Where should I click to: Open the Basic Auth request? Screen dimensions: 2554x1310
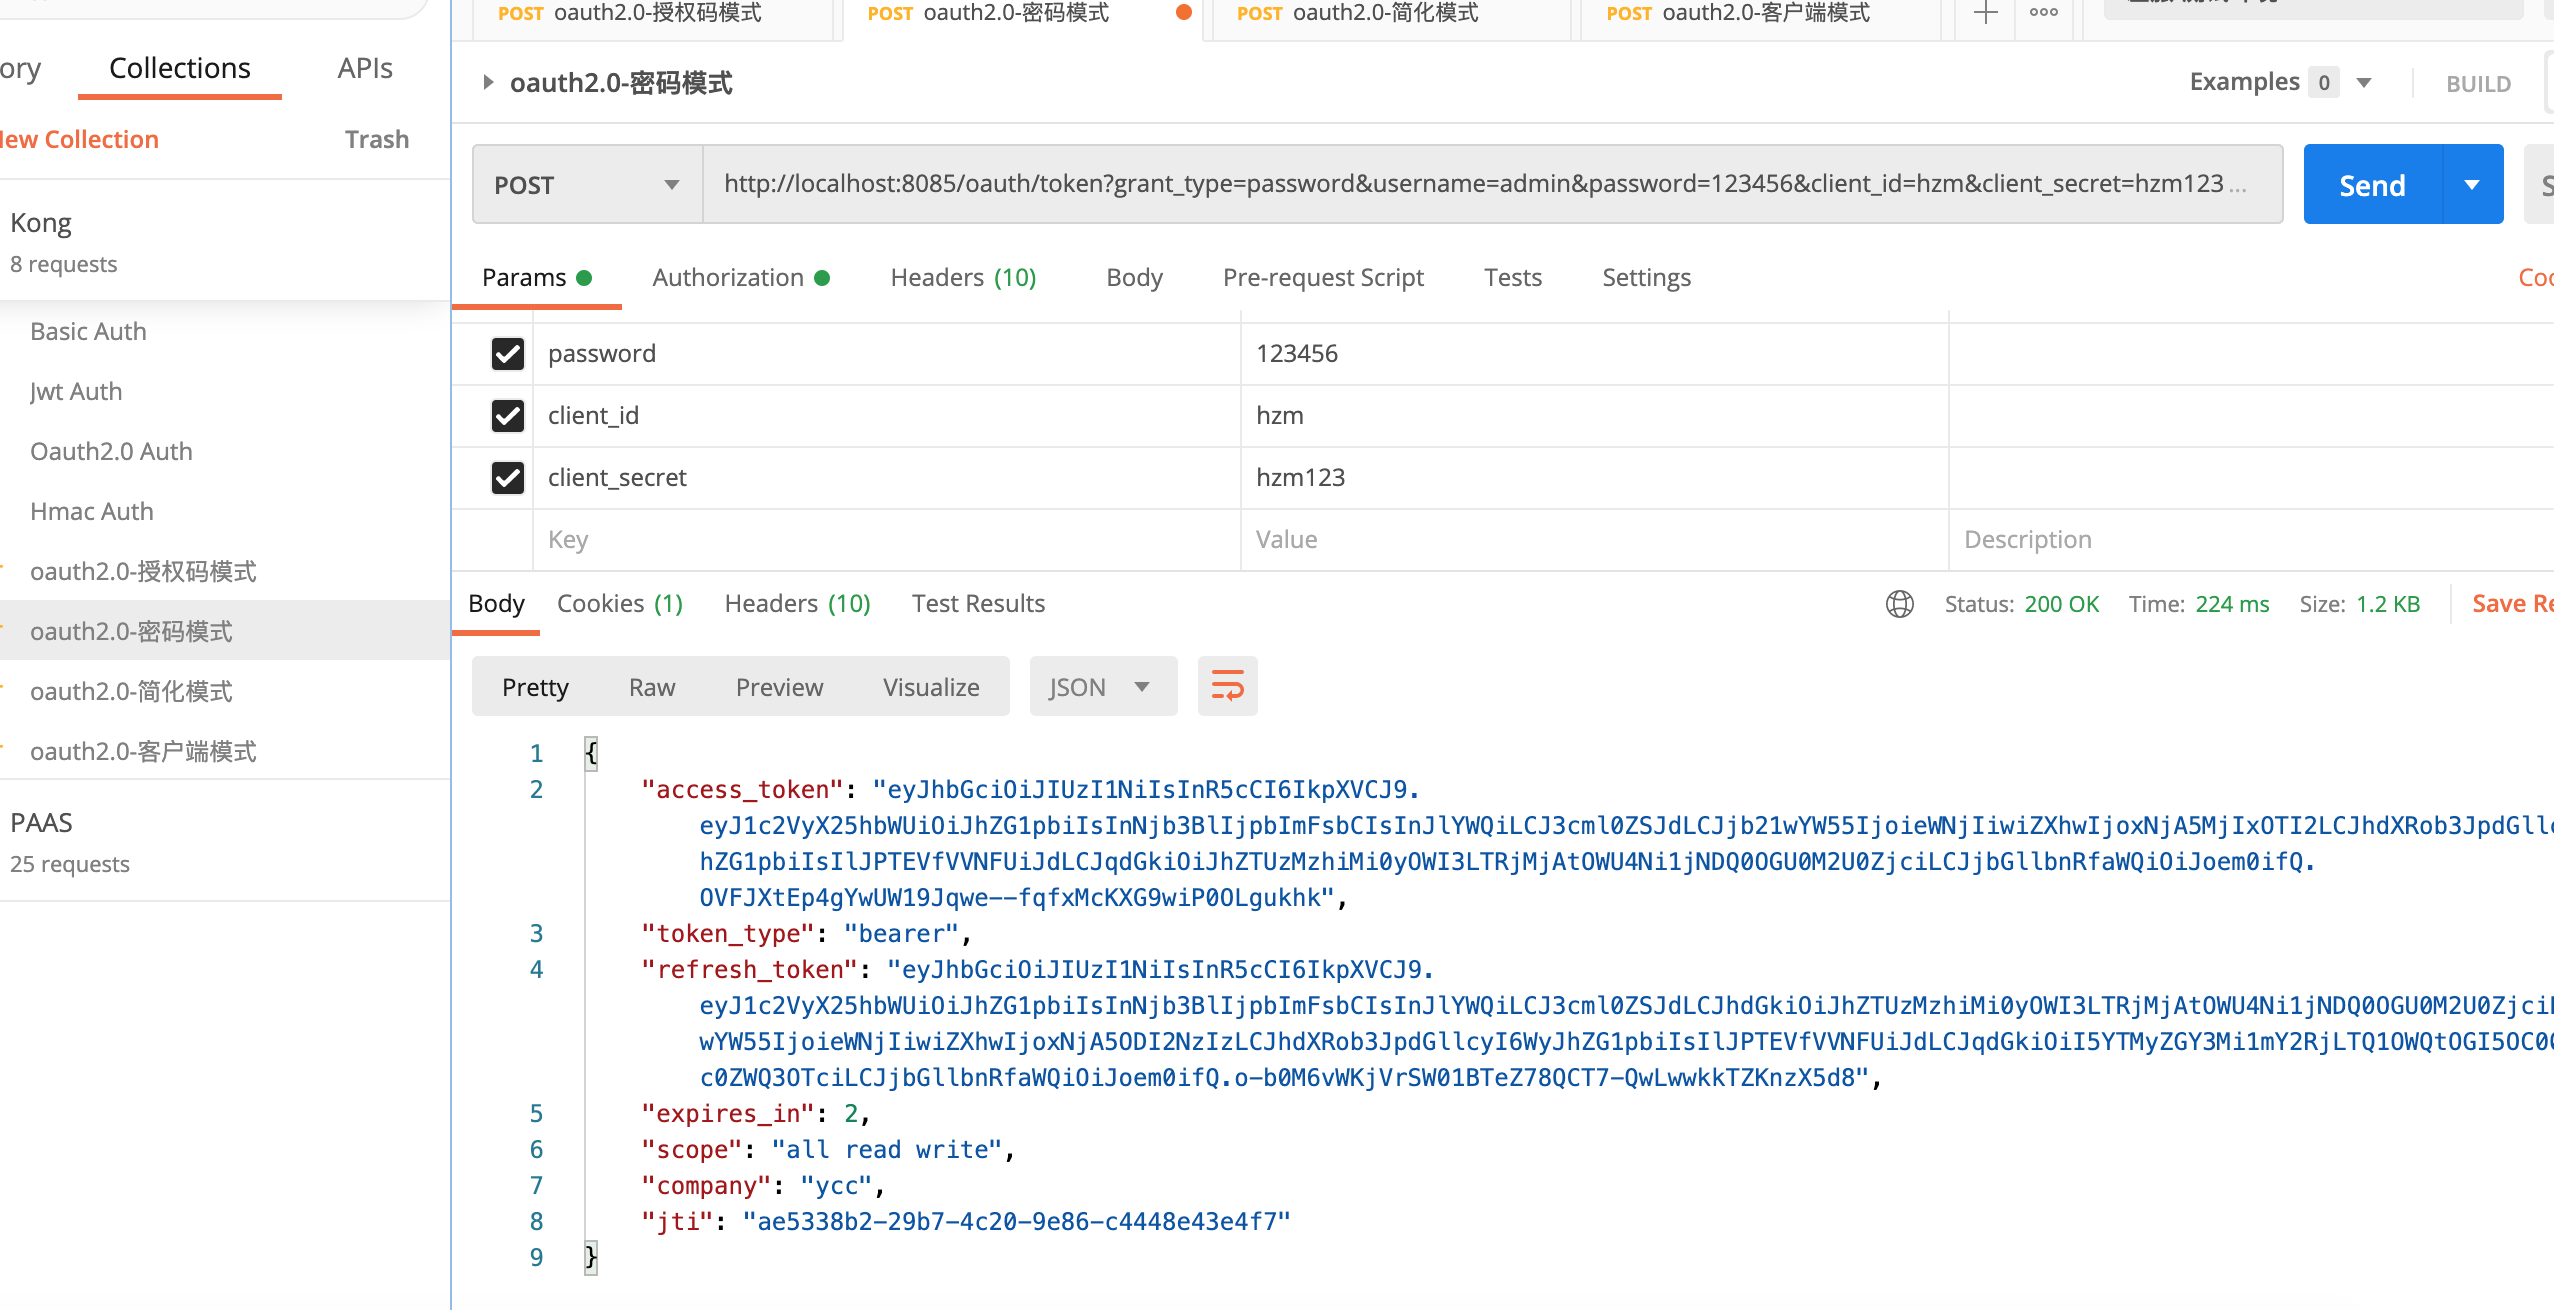[88, 332]
